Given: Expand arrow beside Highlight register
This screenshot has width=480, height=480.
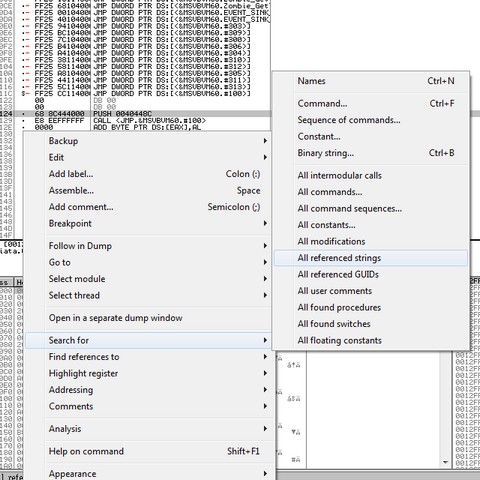Looking at the screenshot, I should coord(265,373).
